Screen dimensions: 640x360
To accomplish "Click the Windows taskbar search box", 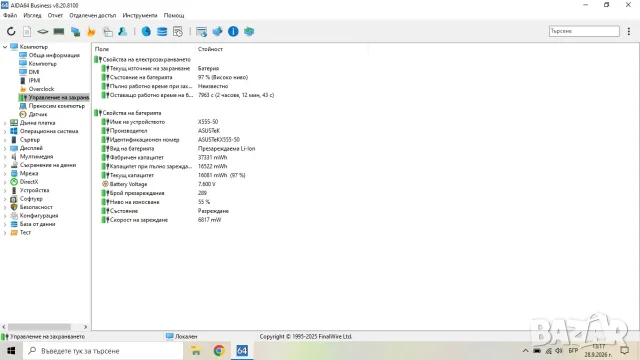I will tap(103, 351).
